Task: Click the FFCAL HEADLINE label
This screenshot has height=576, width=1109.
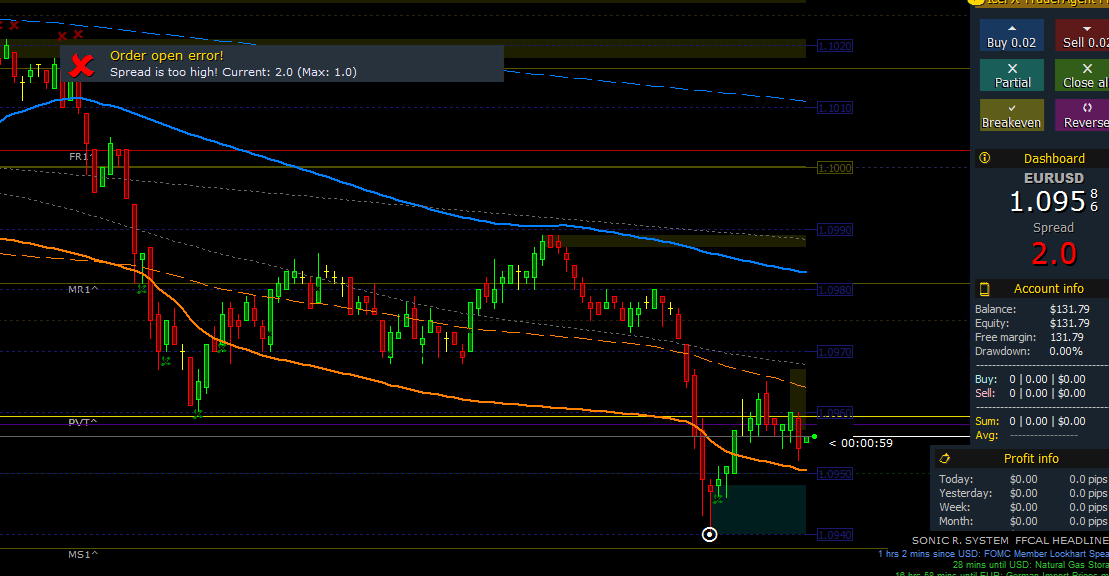Action: [x=1062, y=540]
